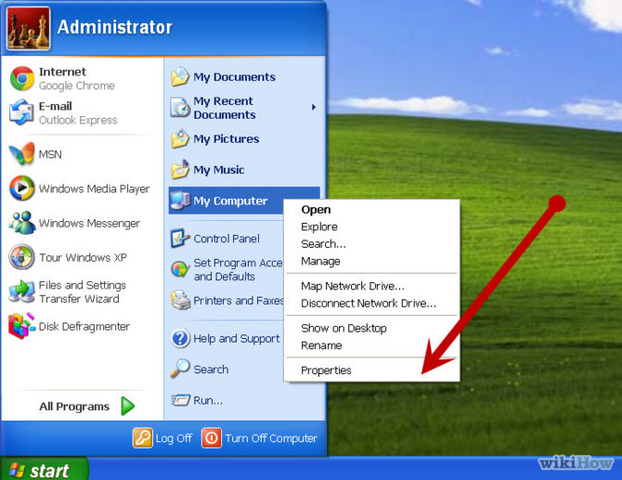The image size is (622, 480).
Task: Click the My Computer monitor icon
Action: pos(180,201)
